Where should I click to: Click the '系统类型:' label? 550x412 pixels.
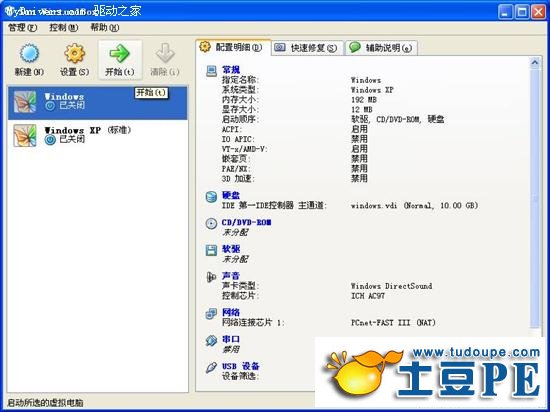point(240,90)
